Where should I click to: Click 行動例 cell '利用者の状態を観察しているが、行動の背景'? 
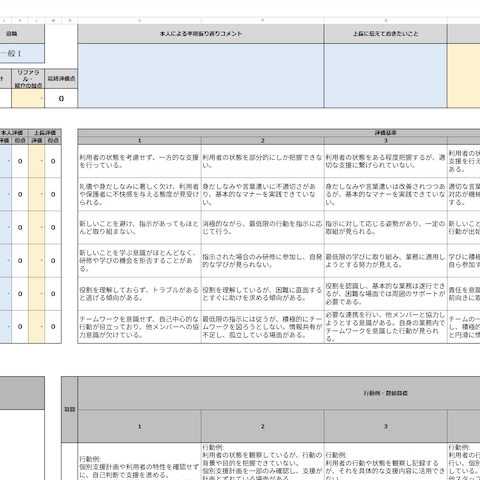click(x=262, y=462)
